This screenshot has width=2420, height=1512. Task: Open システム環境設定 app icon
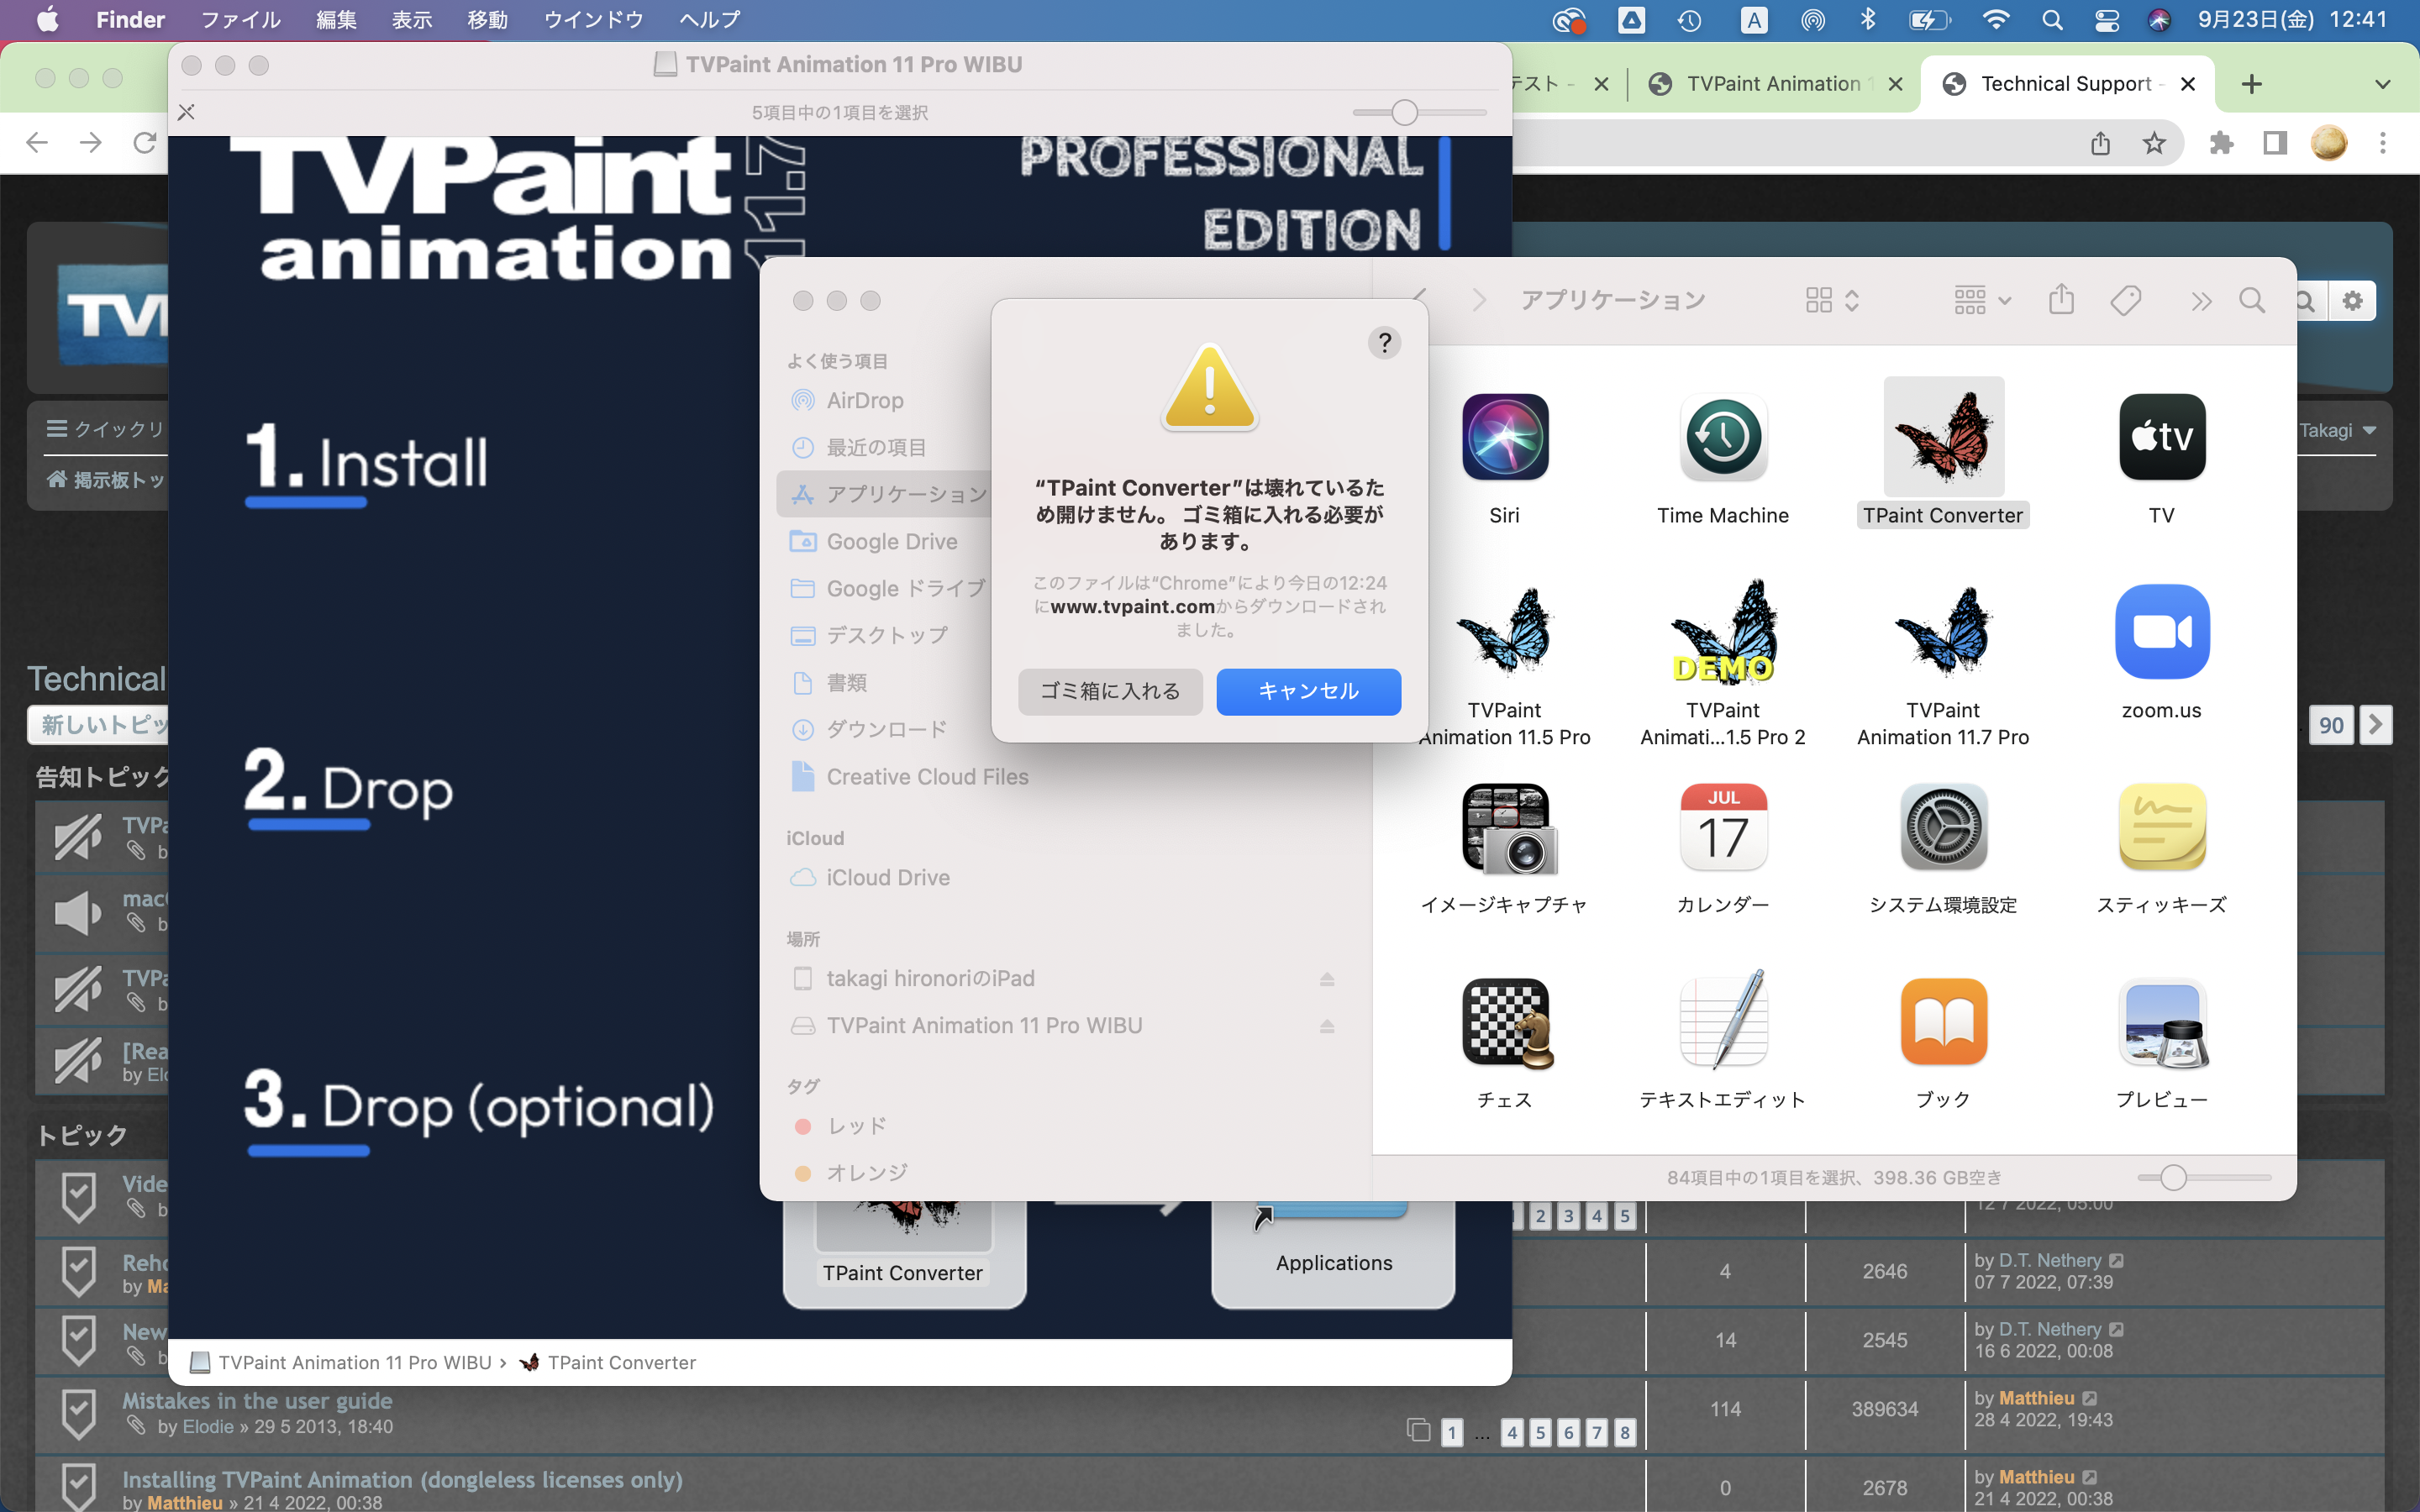point(1943,827)
